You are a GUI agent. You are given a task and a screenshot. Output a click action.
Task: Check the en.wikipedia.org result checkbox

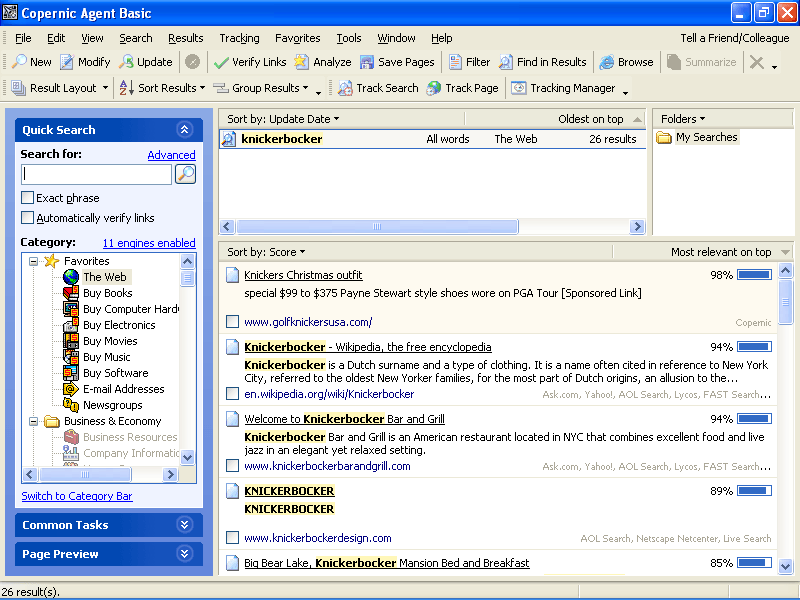pos(232,393)
